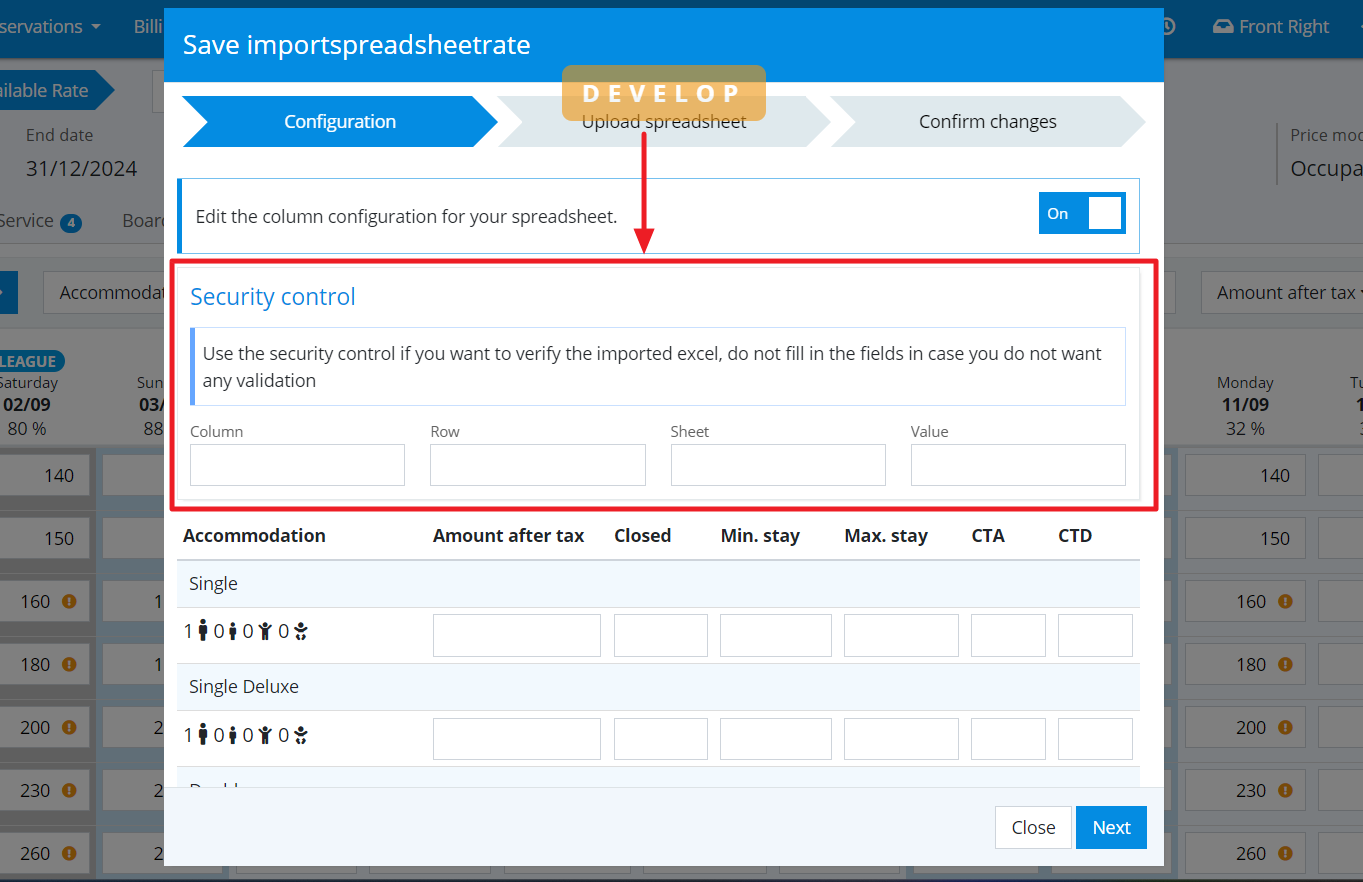Image resolution: width=1363 pixels, height=882 pixels.
Task: Select the Configuration wizard step
Action: [x=339, y=122]
